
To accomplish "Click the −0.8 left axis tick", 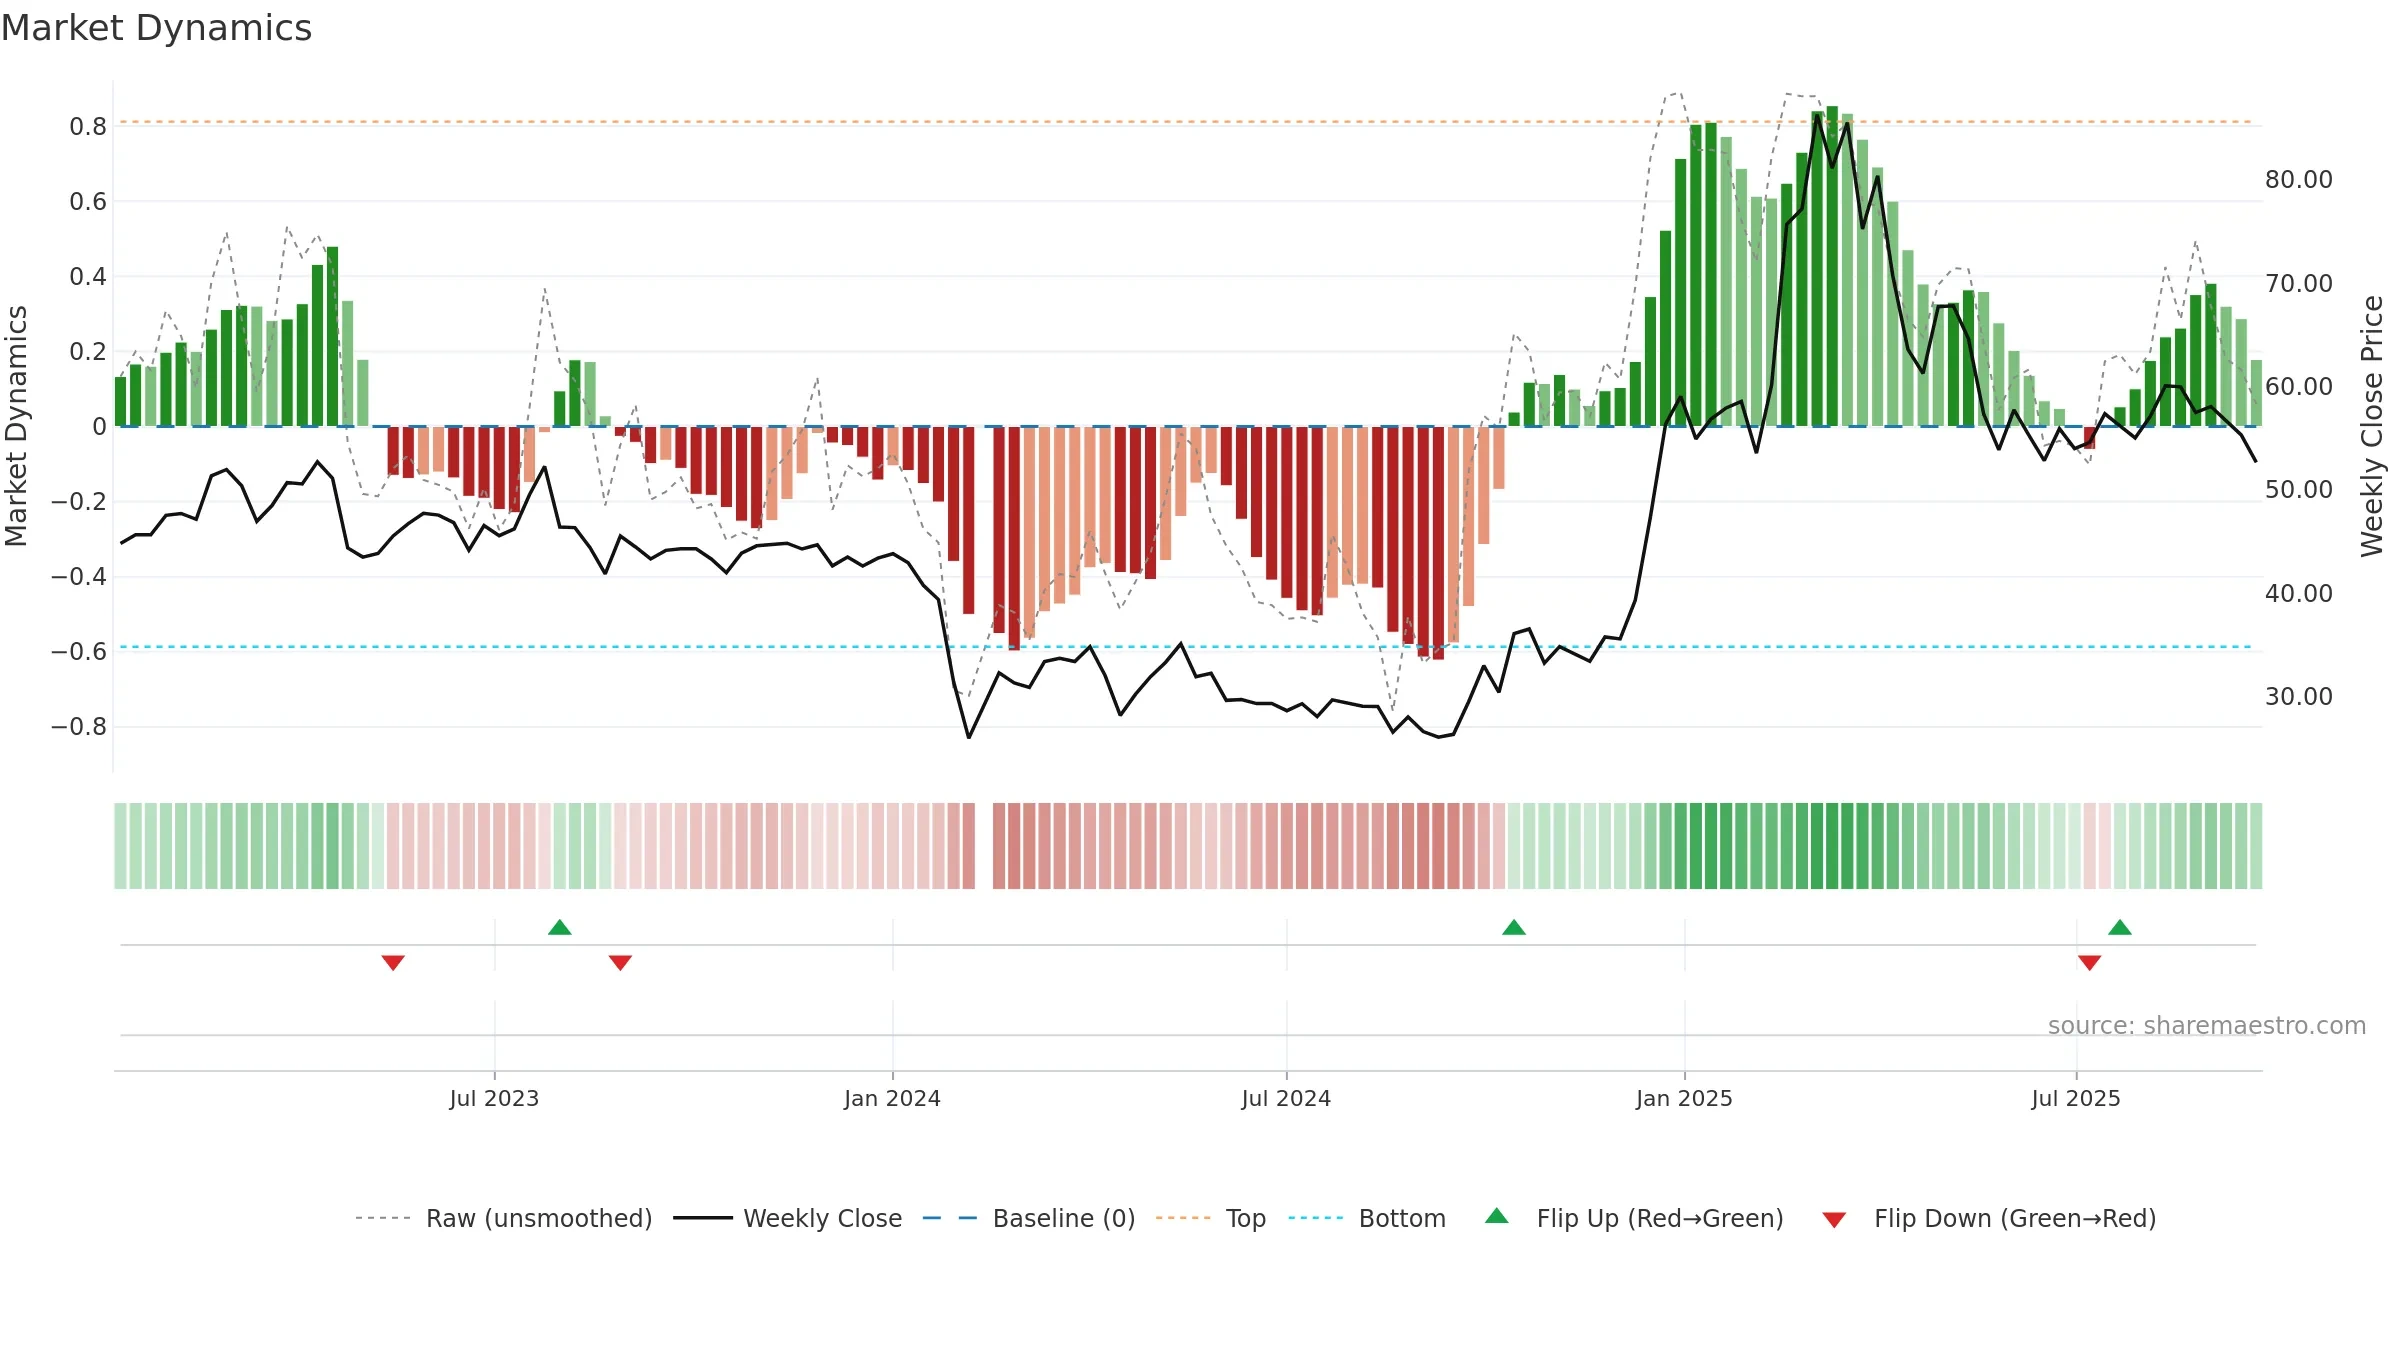I will click(x=79, y=727).
